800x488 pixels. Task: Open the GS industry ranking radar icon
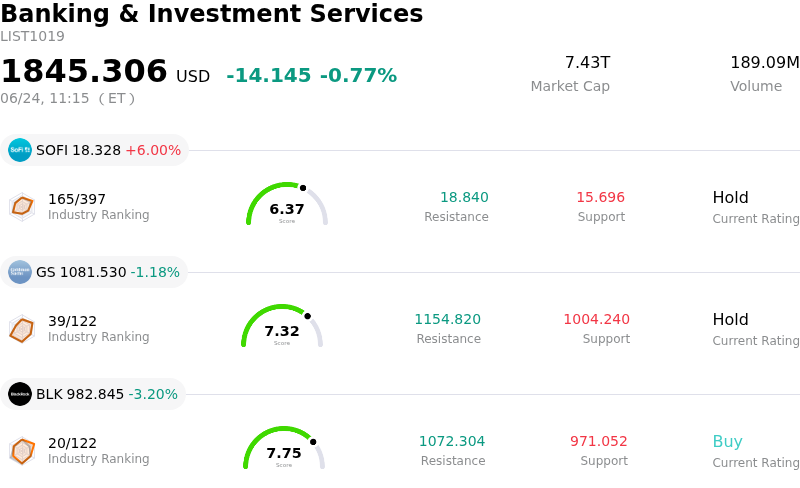point(22,329)
